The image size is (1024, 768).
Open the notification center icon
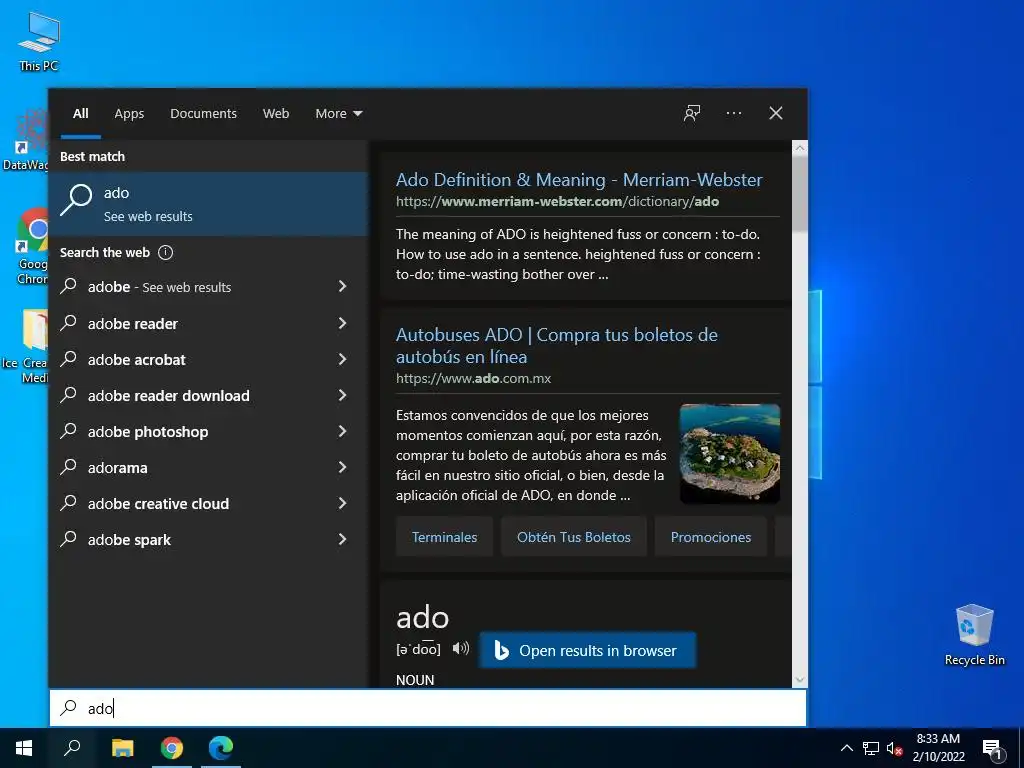pyautogui.click(x=992, y=749)
